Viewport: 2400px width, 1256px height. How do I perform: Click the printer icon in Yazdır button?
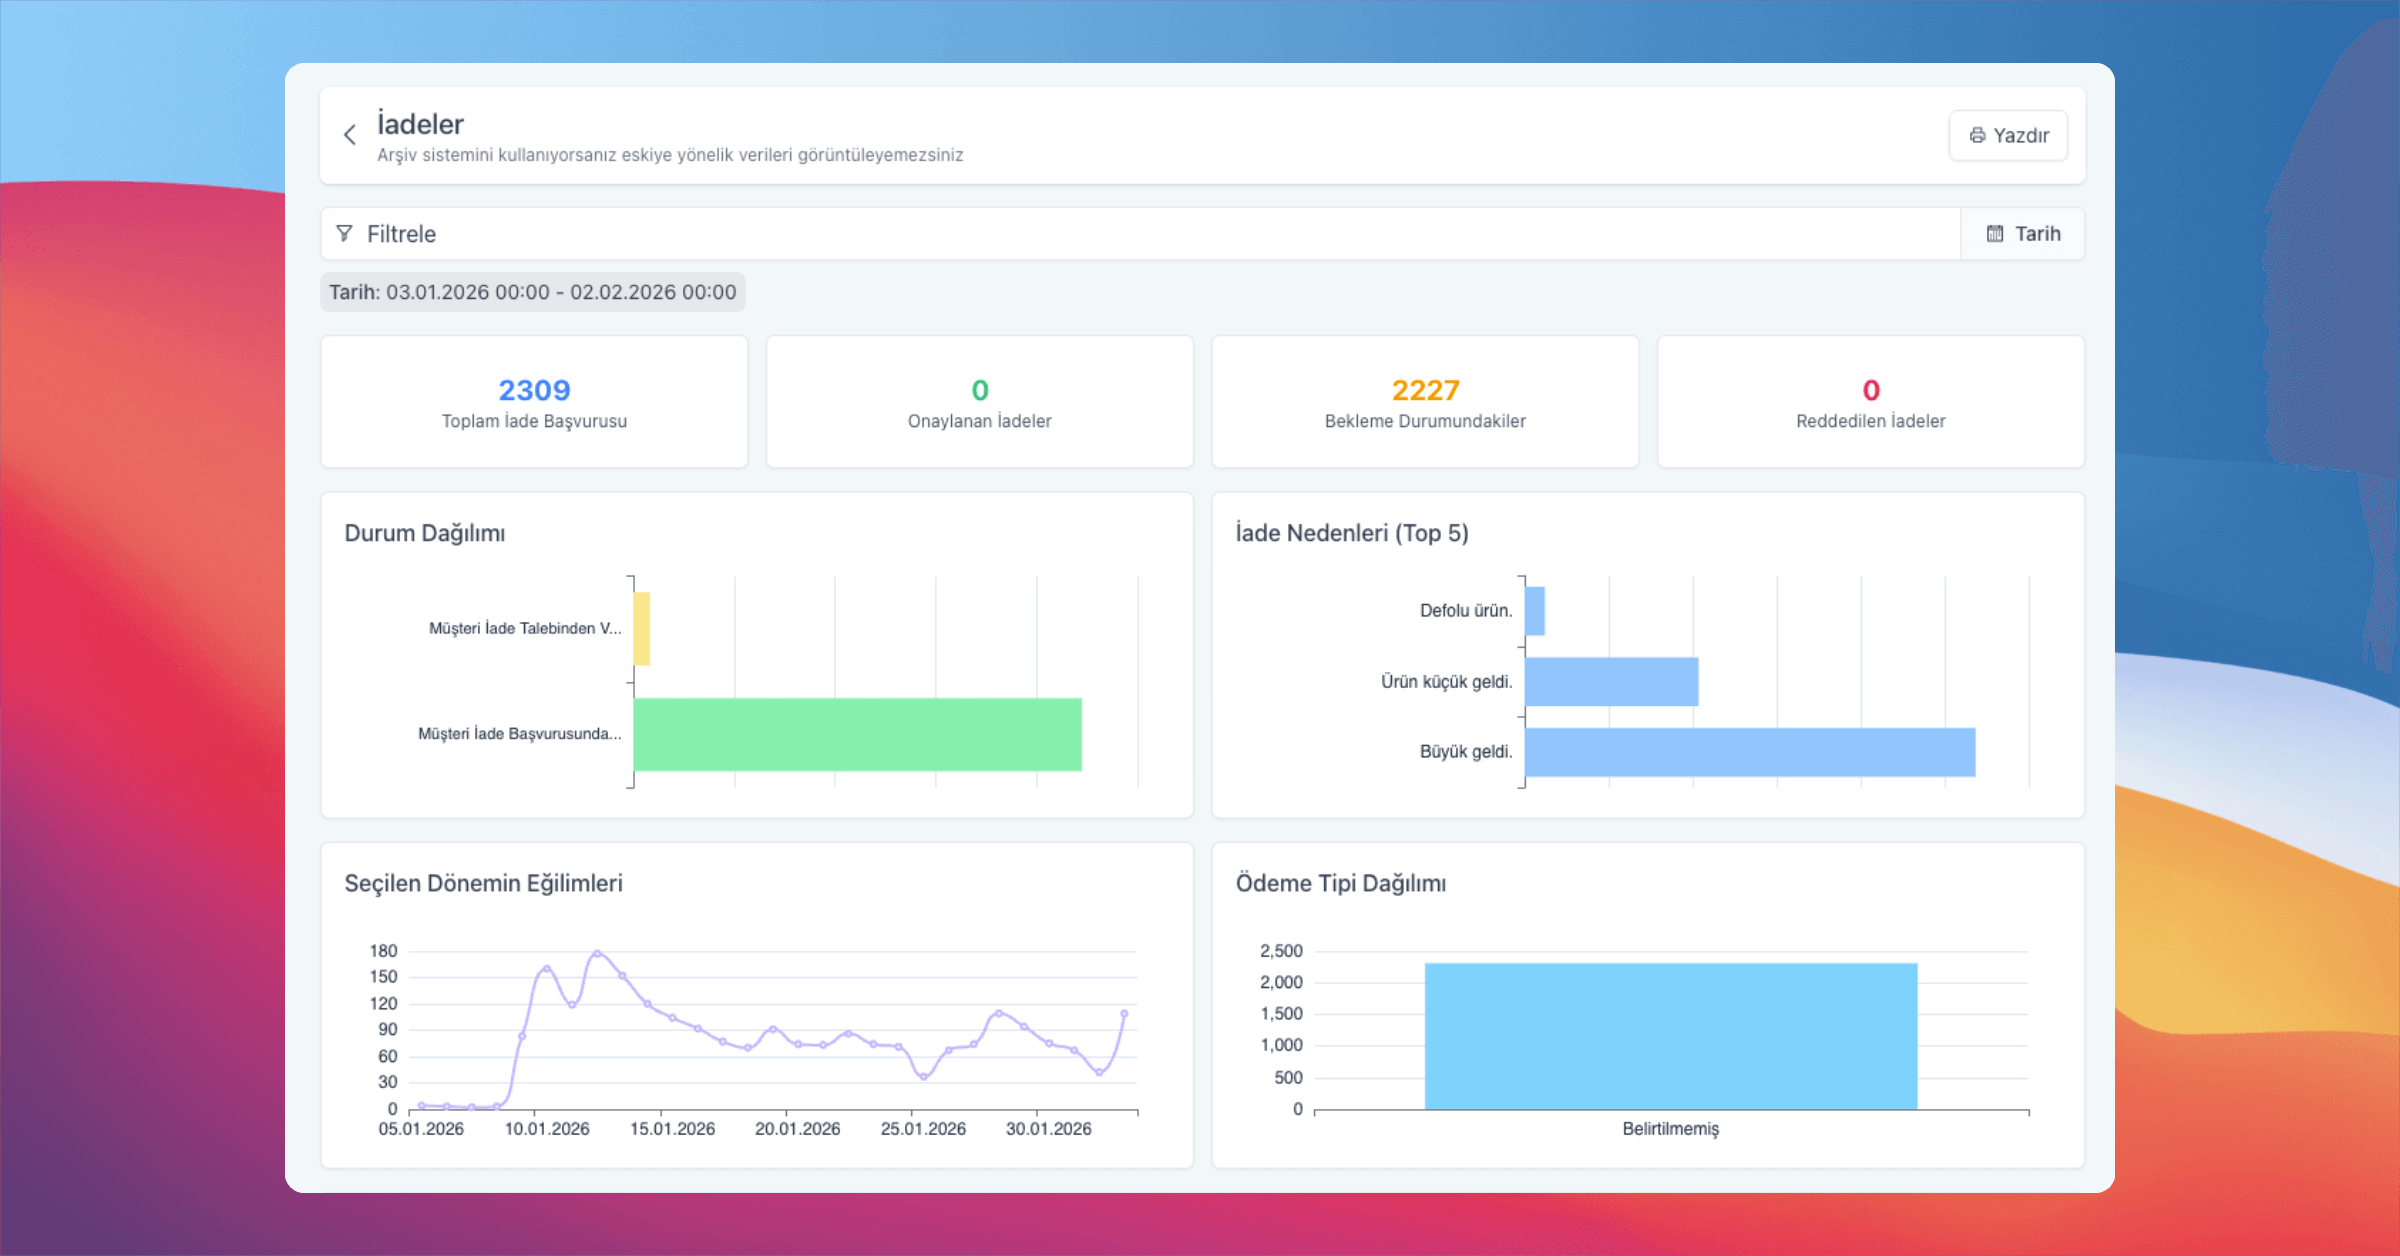click(1977, 135)
